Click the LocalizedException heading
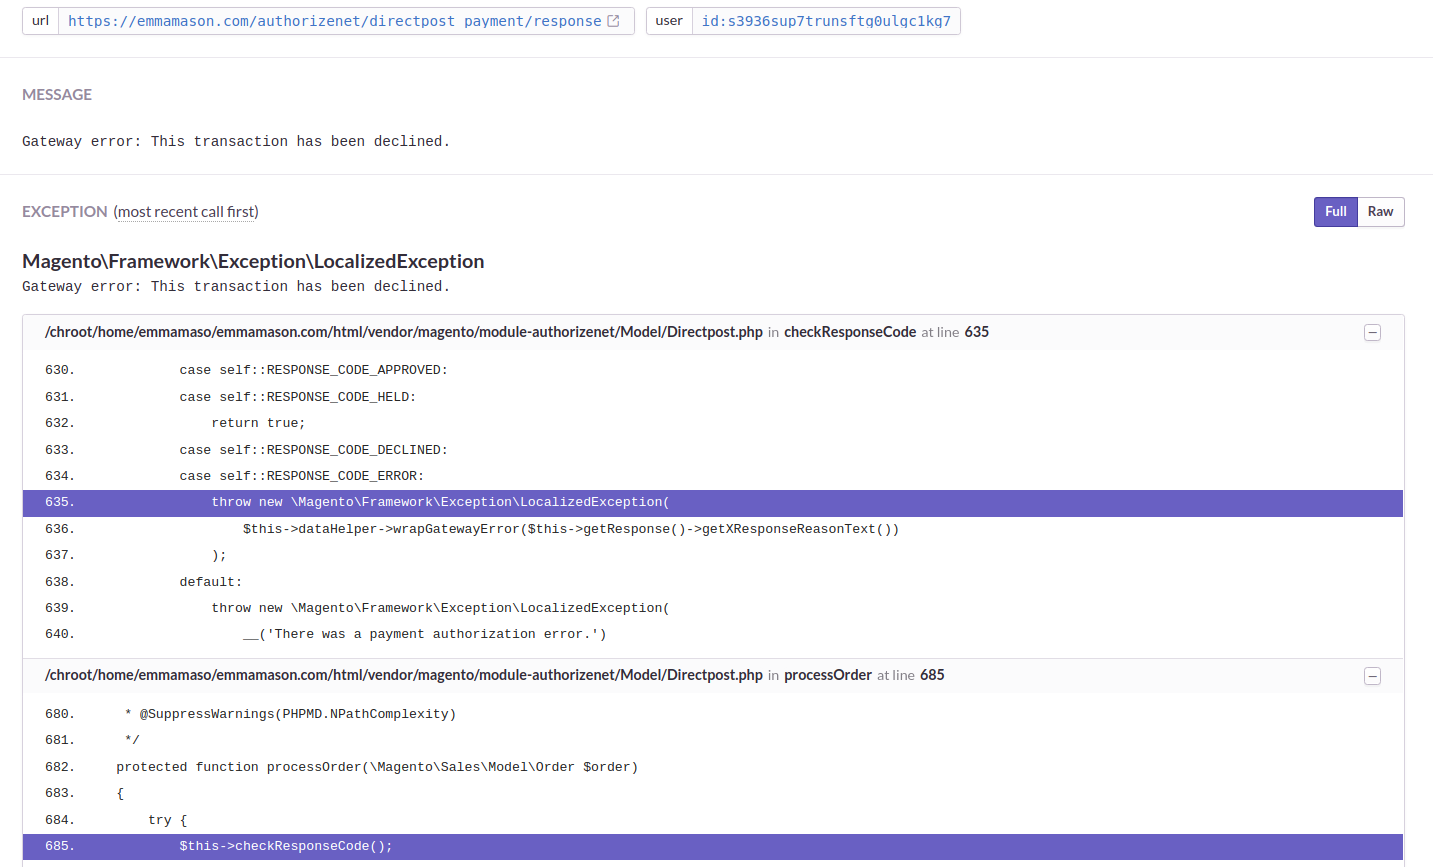 253,261
